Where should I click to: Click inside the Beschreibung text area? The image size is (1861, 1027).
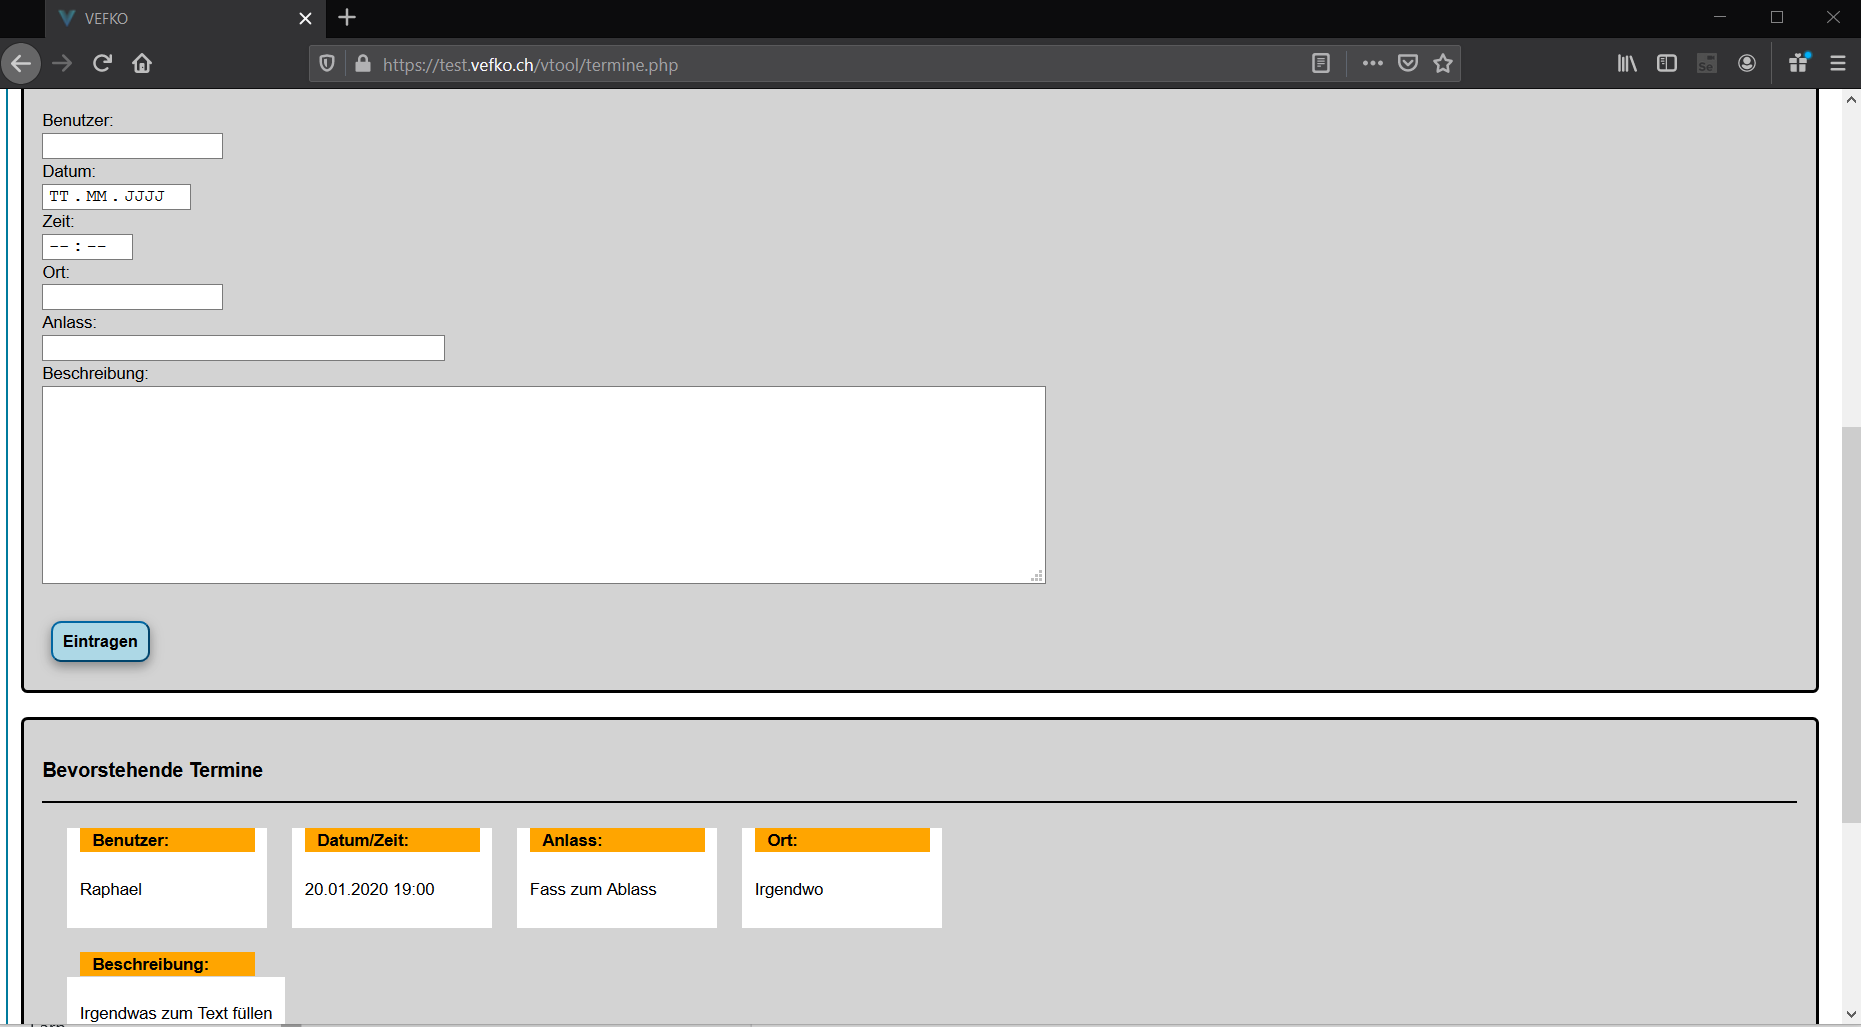543,485
